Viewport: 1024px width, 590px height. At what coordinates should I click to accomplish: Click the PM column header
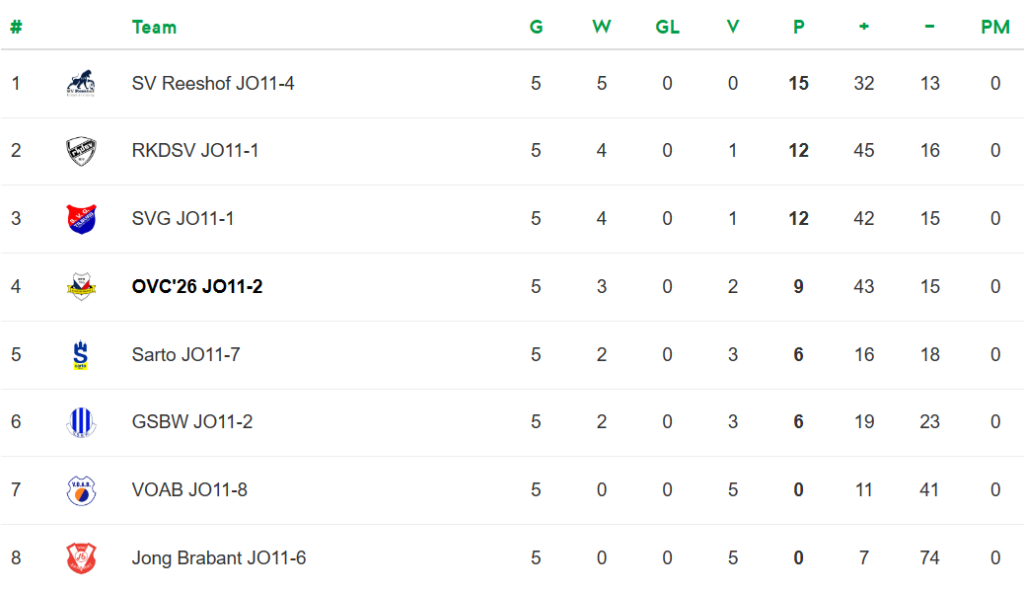(995, 27)
